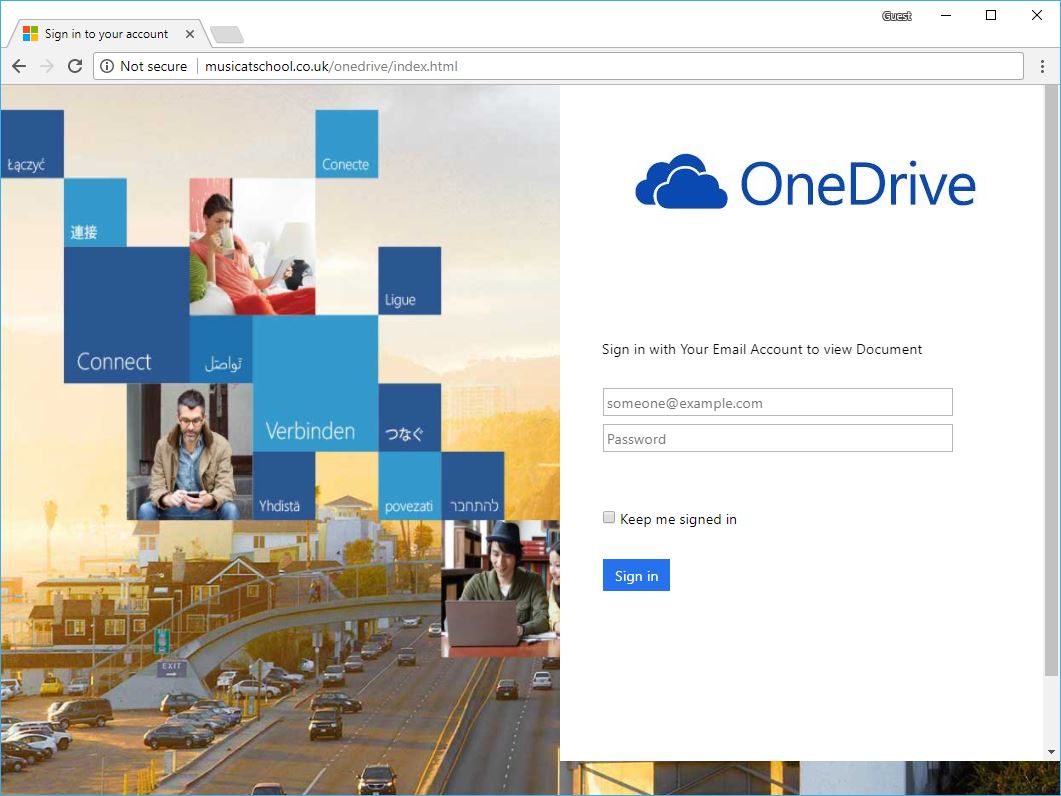The image size is (1061, 796).
Task: Check 'Keep me signed in' box
Action: point(609,517)
